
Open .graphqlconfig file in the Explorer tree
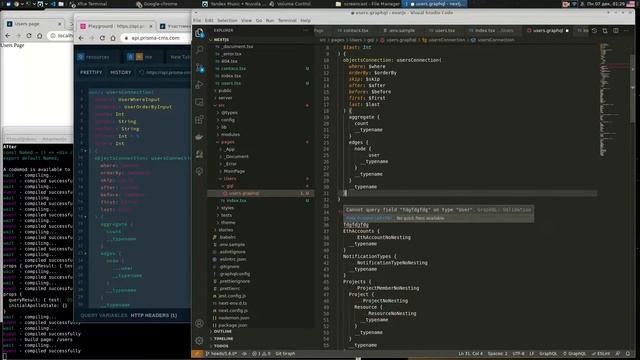(x=261, y=274)
